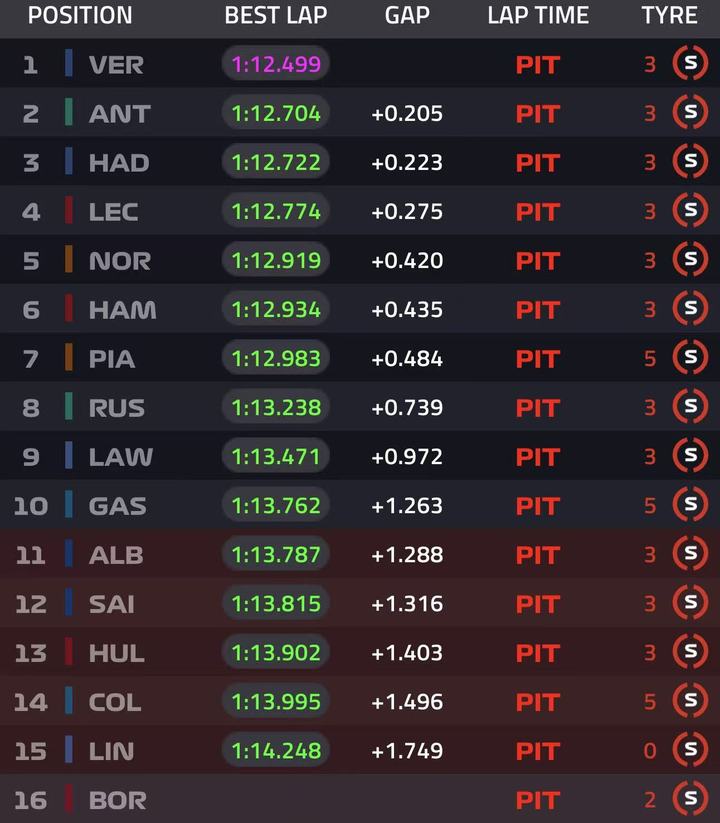The image size is (720, 823).
Task: Click the soft tyre icon in LIN's row
Action: [690, 750]
